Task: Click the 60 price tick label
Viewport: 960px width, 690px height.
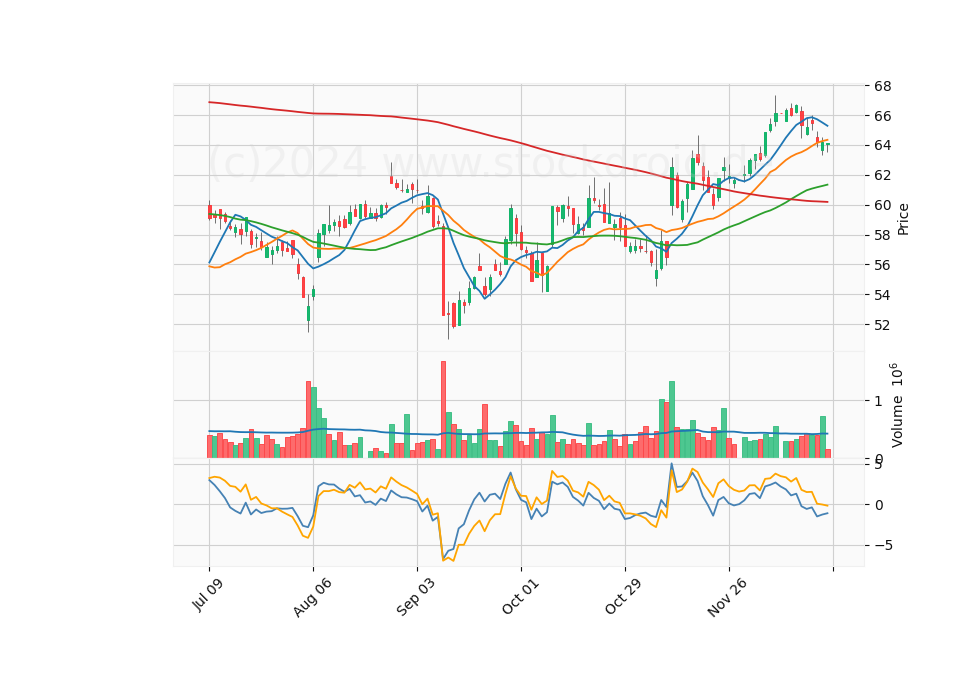Action: click(x=882, y=206)
